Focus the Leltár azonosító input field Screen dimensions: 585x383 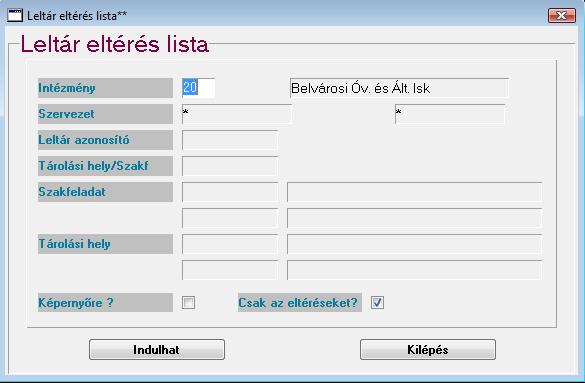230,140
